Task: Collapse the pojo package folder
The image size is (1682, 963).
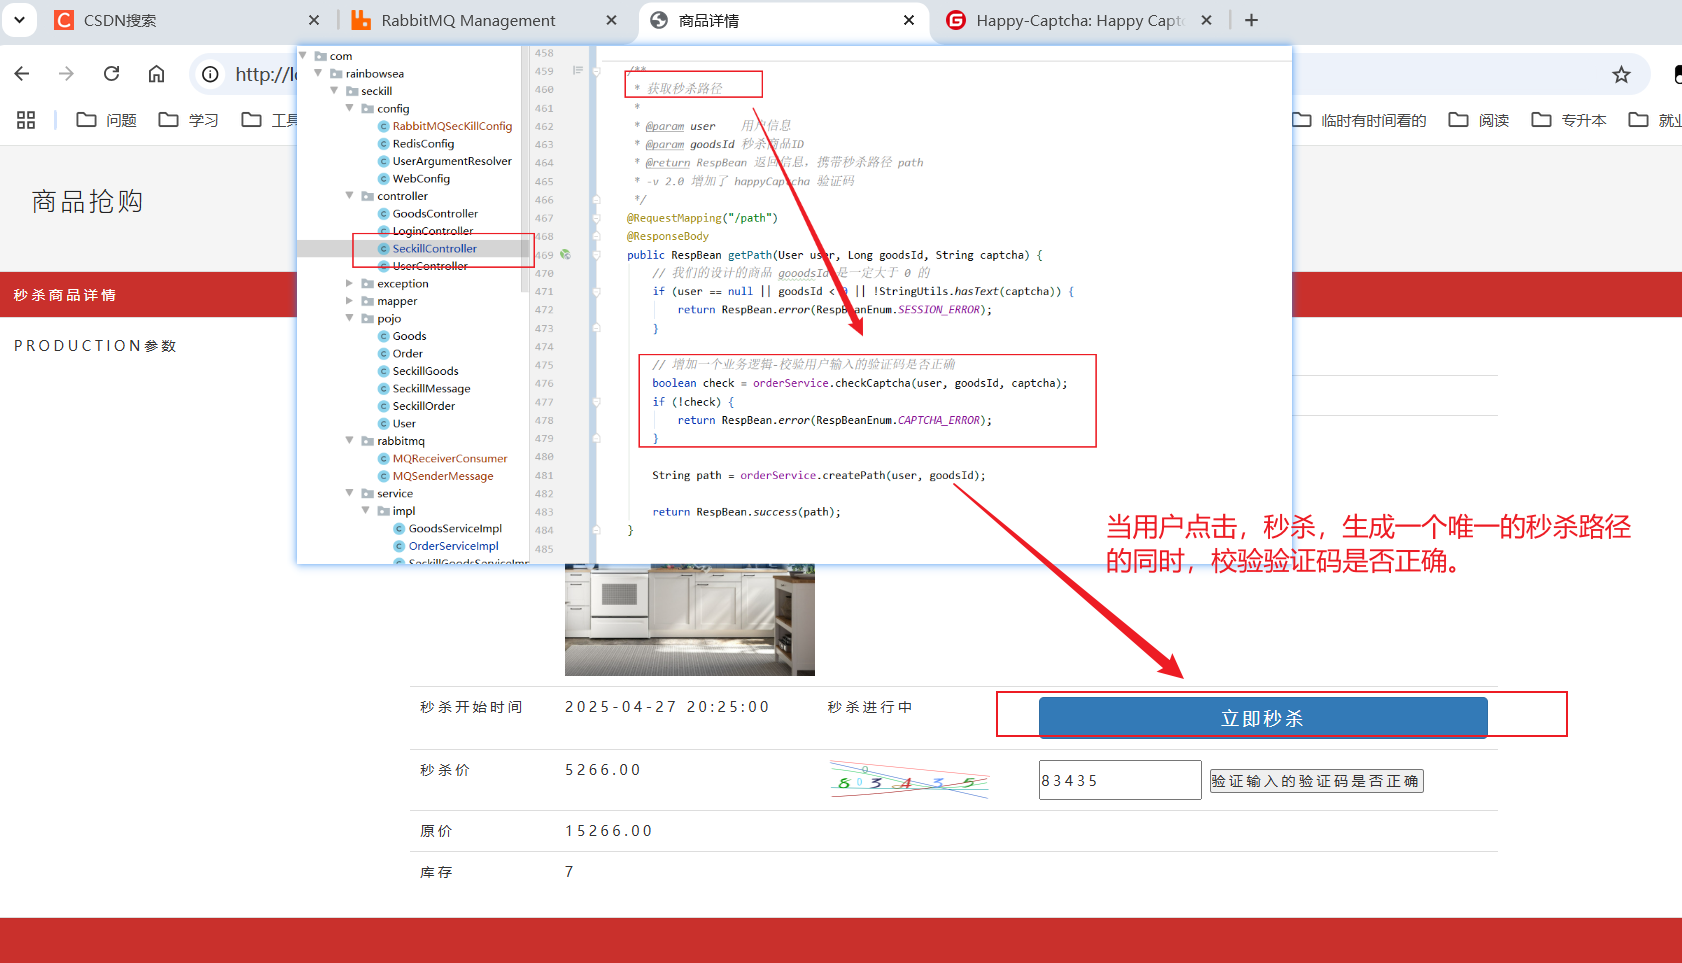Action: [x=350, y=318]
